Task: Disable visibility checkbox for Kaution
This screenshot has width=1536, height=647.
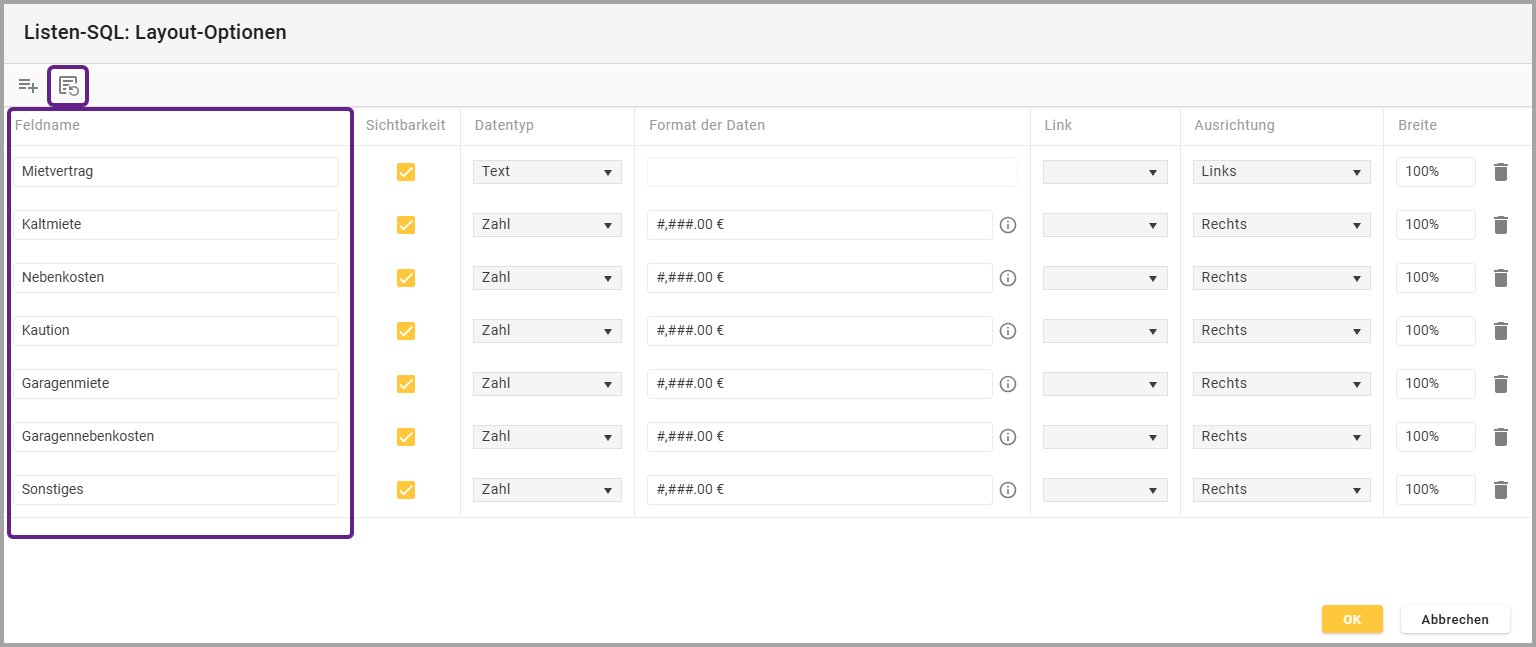Action: [x=406, y=331]
